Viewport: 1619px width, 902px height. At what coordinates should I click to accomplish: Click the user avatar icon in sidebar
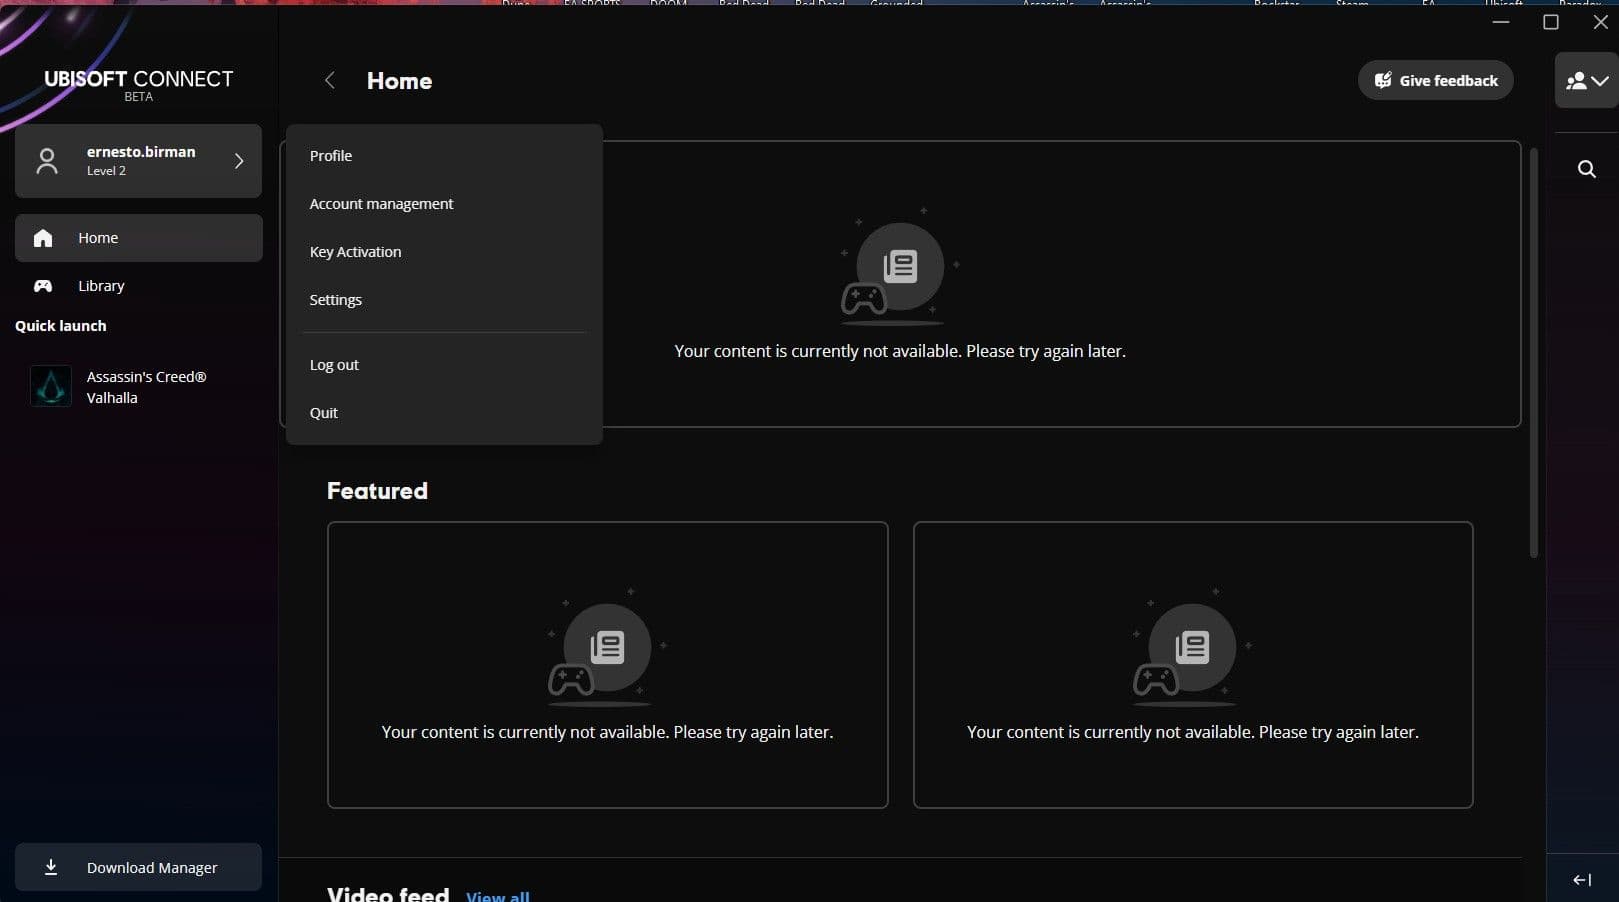coord(47,161)
